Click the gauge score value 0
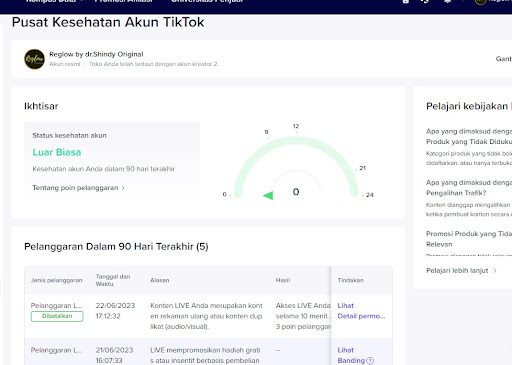Image resolution: width=512 pixels, height=365 pixels. coord(296,192)
